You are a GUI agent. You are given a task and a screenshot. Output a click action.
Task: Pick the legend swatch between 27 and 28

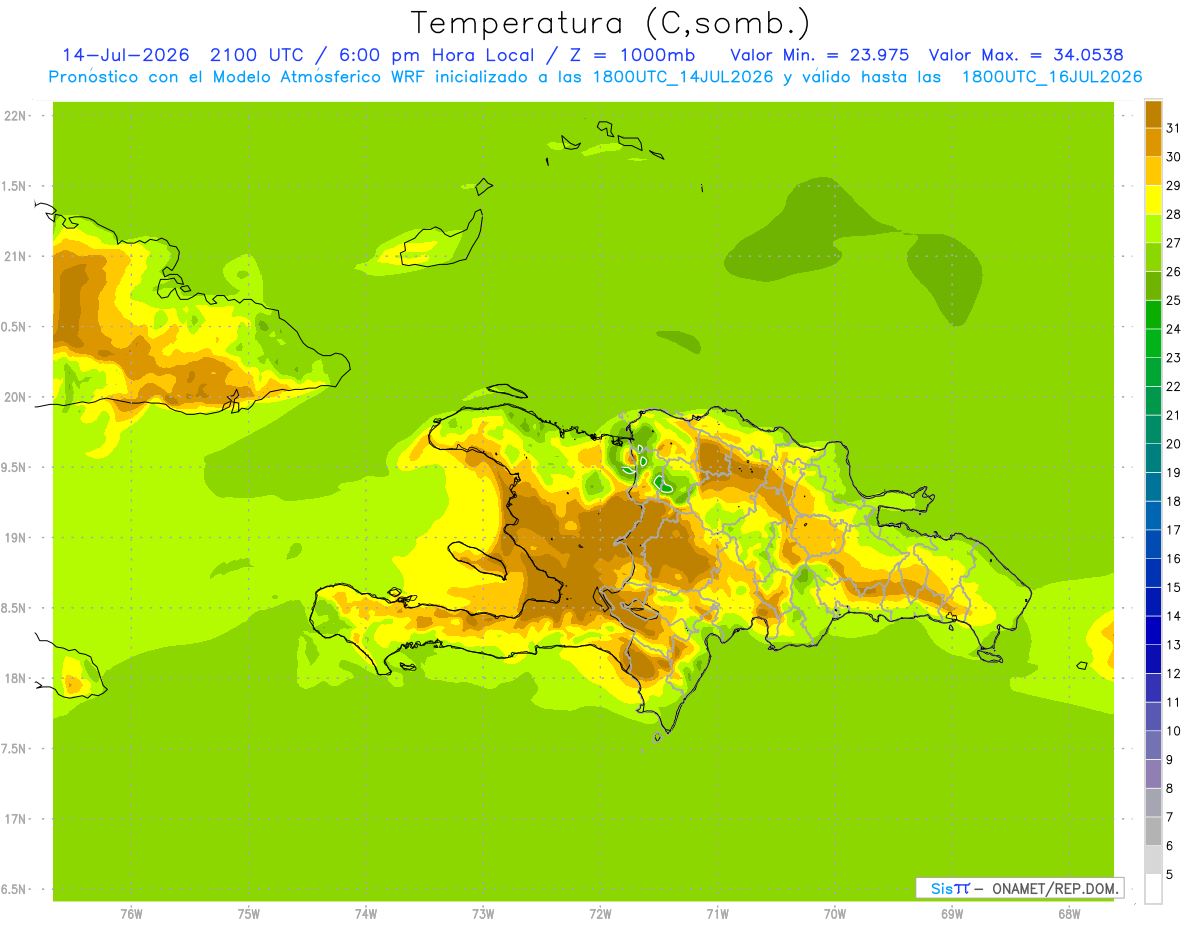(1153, 227)
